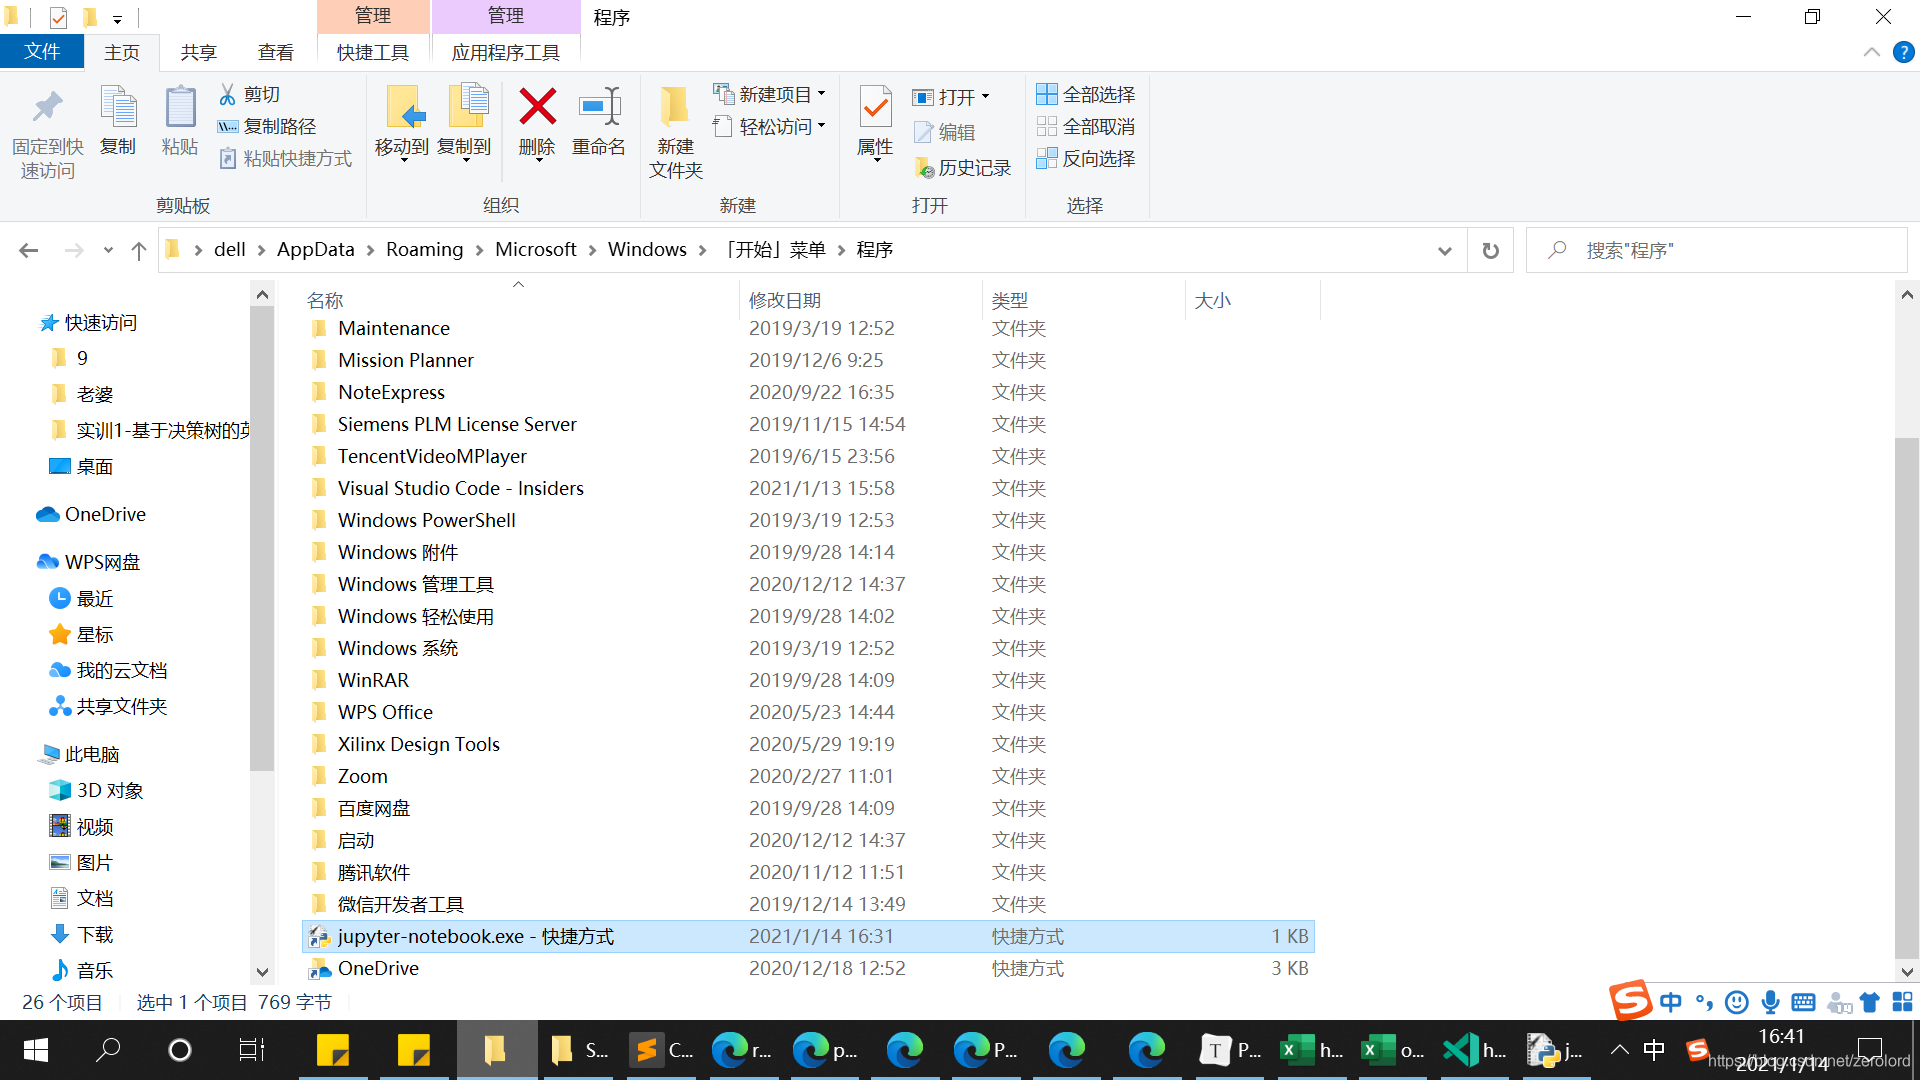This screenshot has height=1080, width=1920.
Task: Open Windows Start menu
Action: (x=36, y=1050)
